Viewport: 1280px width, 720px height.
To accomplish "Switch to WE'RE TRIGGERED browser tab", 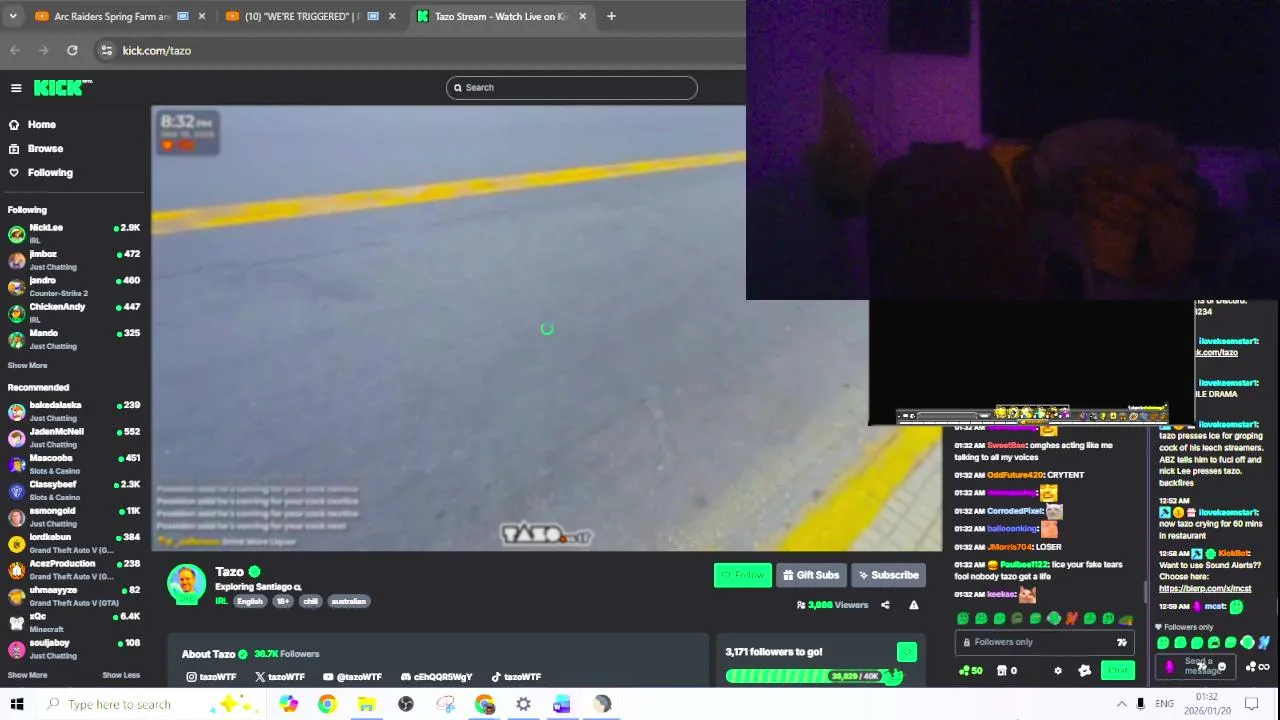I will point(310,16).
